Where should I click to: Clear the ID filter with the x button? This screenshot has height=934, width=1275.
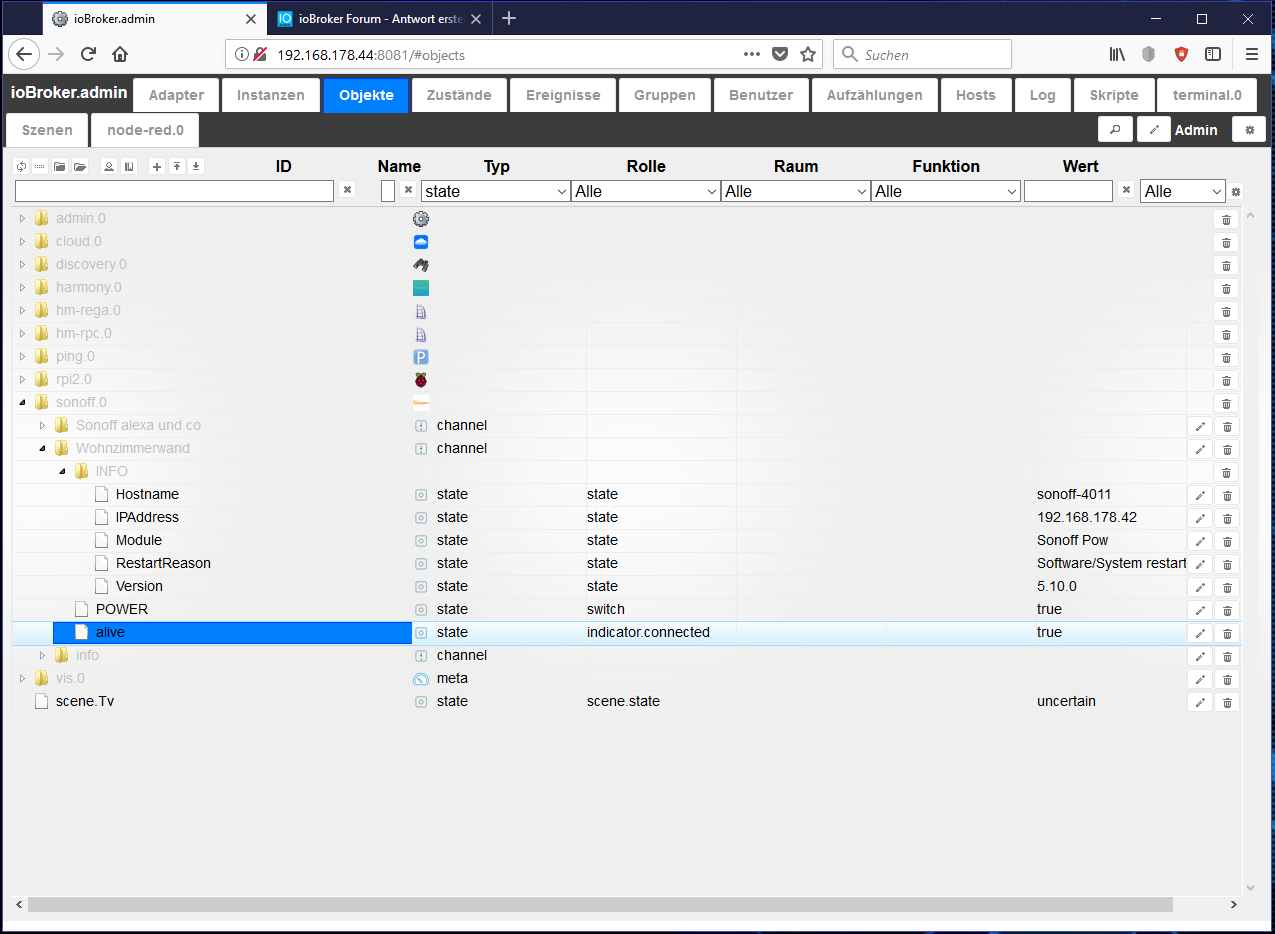click(x=347, y=190)
